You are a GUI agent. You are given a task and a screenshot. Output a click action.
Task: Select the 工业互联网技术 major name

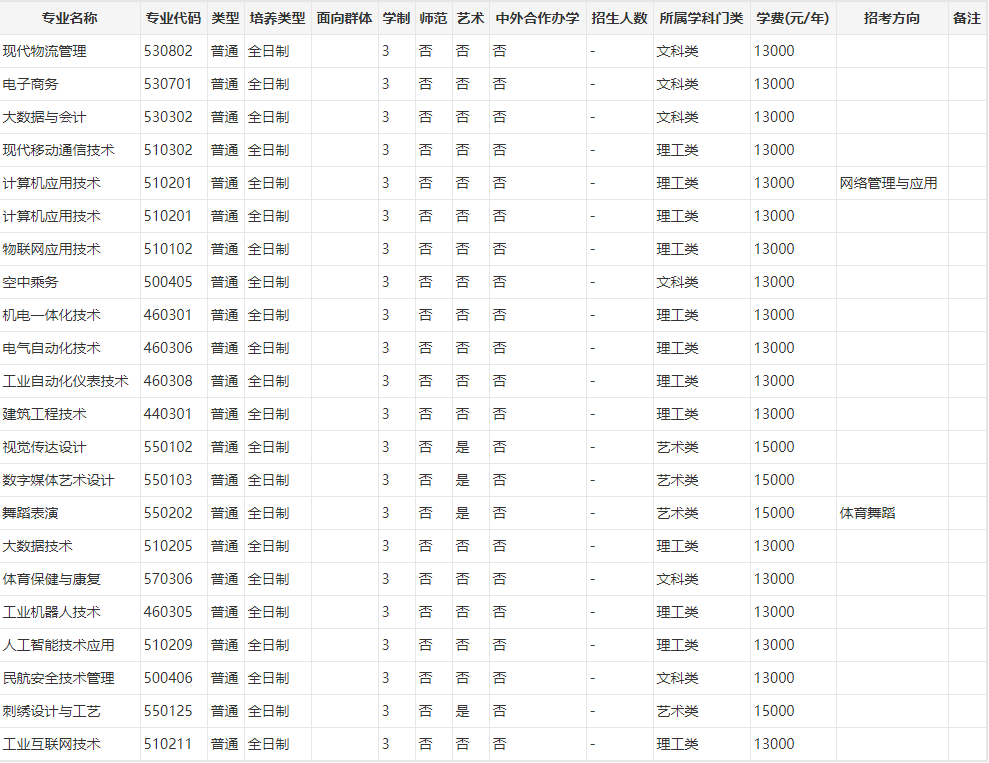coord(52,744)
